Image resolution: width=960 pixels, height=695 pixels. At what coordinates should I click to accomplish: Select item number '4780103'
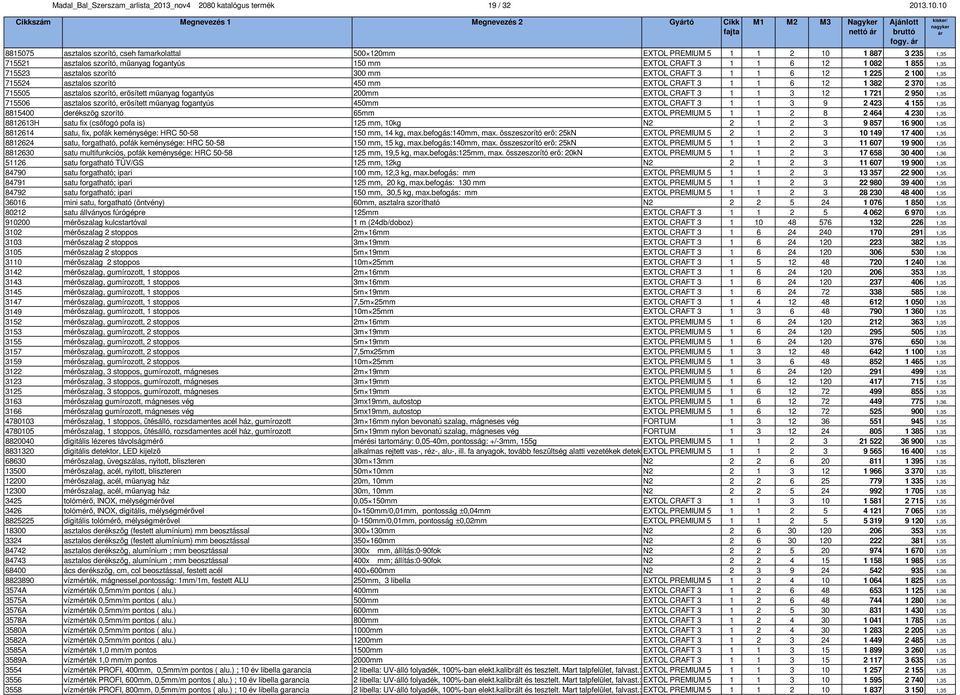(x=20, y=421)
